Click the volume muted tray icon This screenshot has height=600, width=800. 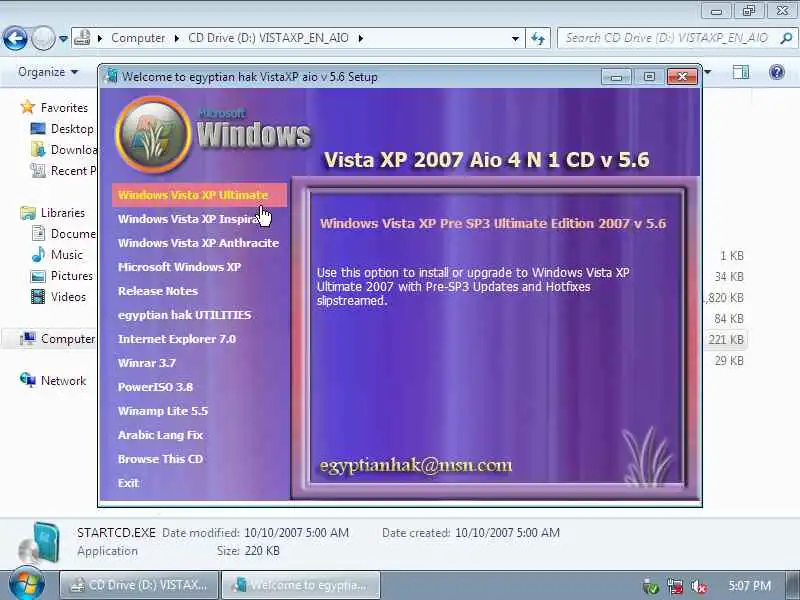(x=698, y=586)
